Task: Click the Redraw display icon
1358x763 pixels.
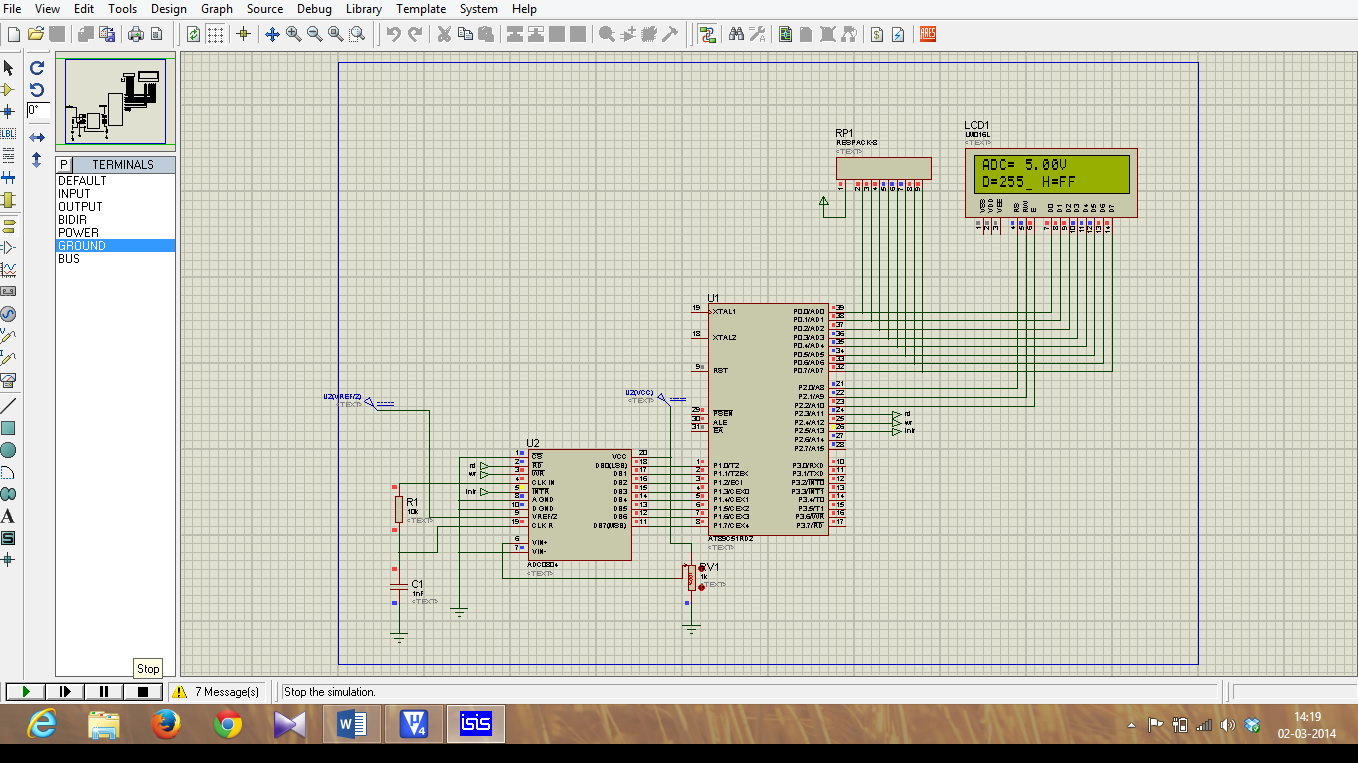Action: click(x=192, y=33)
